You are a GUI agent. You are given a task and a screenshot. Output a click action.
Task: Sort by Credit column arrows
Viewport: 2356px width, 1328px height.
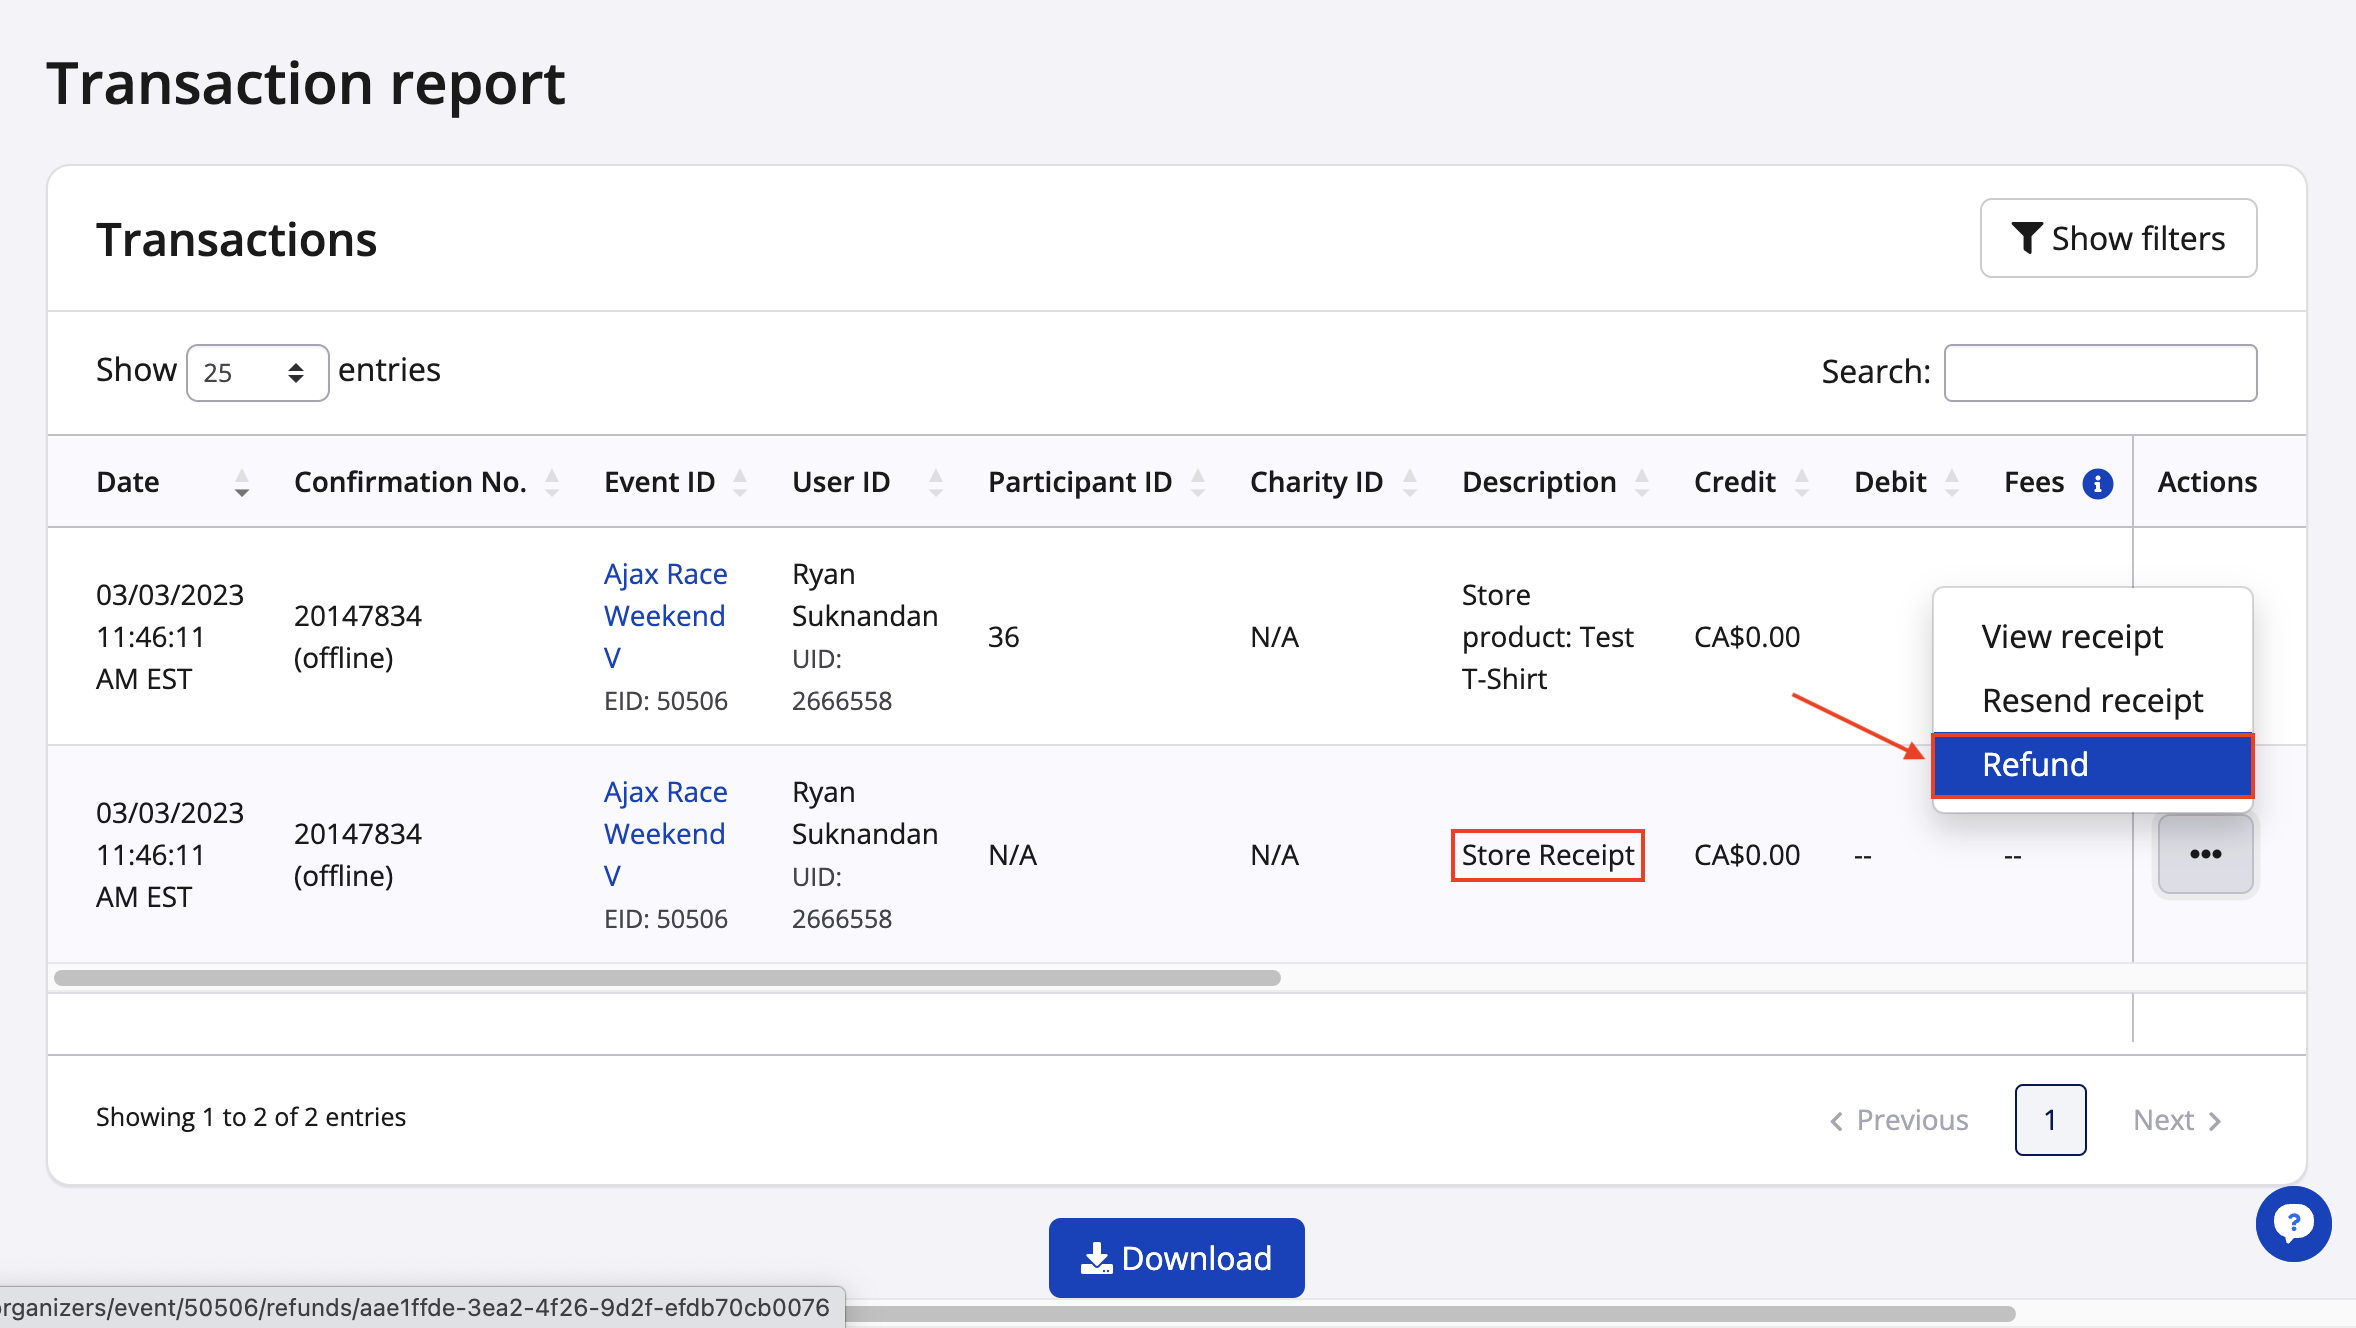1801,483
